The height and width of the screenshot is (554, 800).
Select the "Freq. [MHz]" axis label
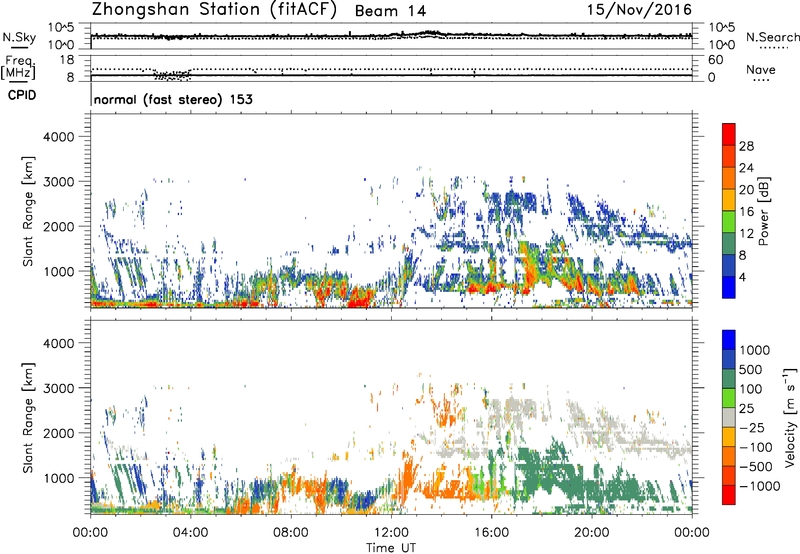[18, 68]
